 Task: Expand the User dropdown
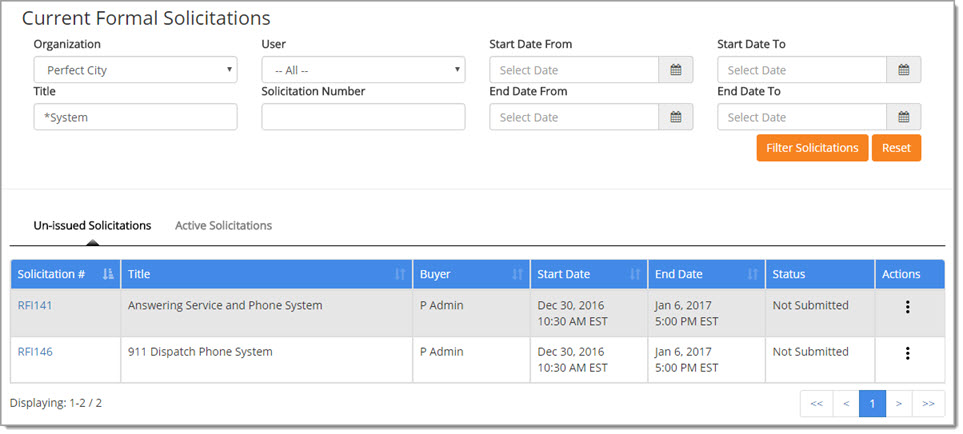363,70
